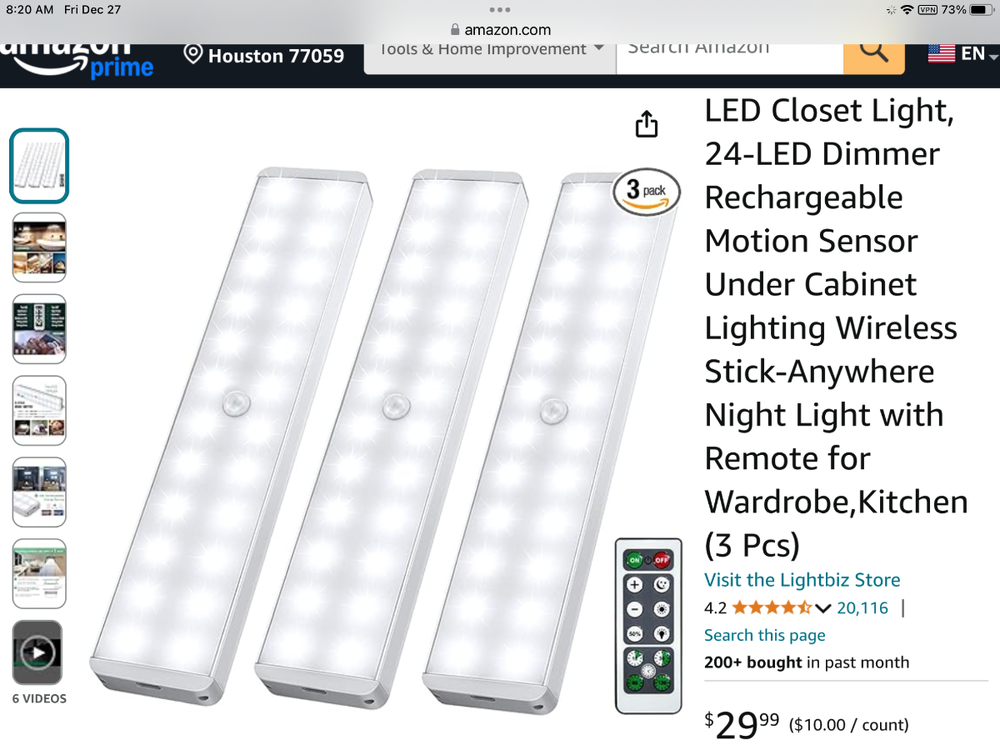Open the EN language selector

click(x=972, y=54)
